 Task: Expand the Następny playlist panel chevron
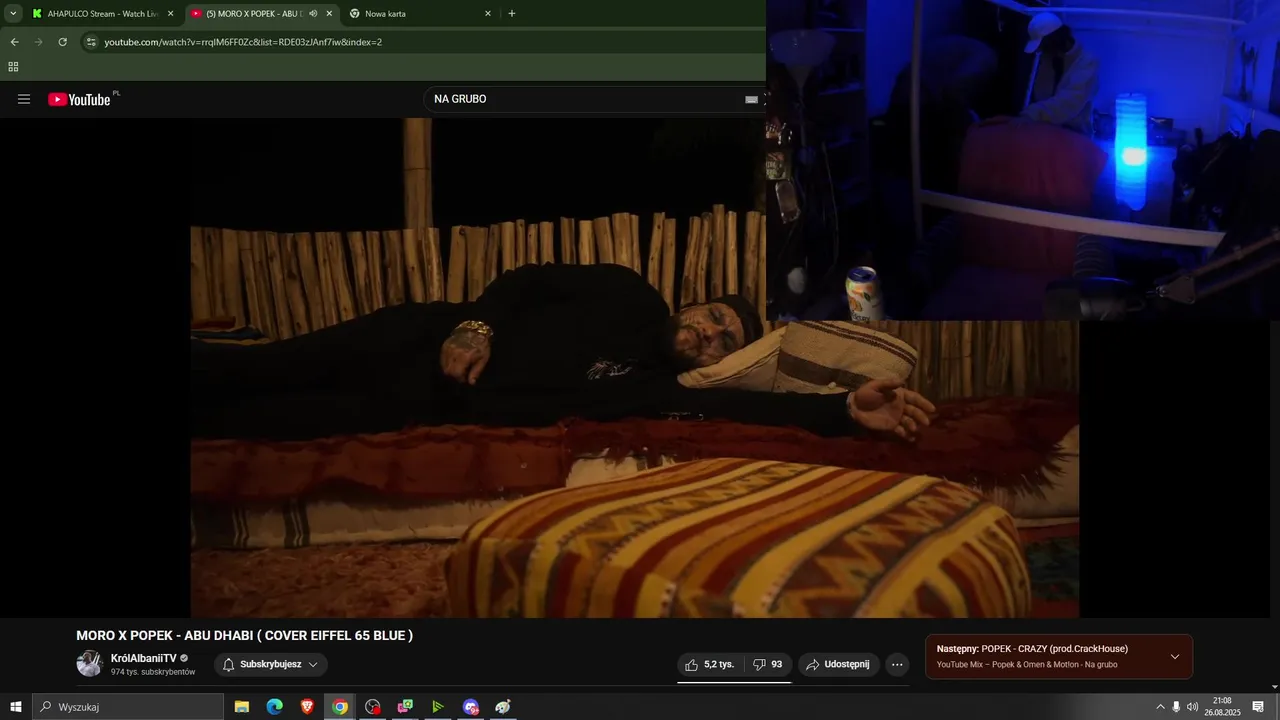(1175, 657)
